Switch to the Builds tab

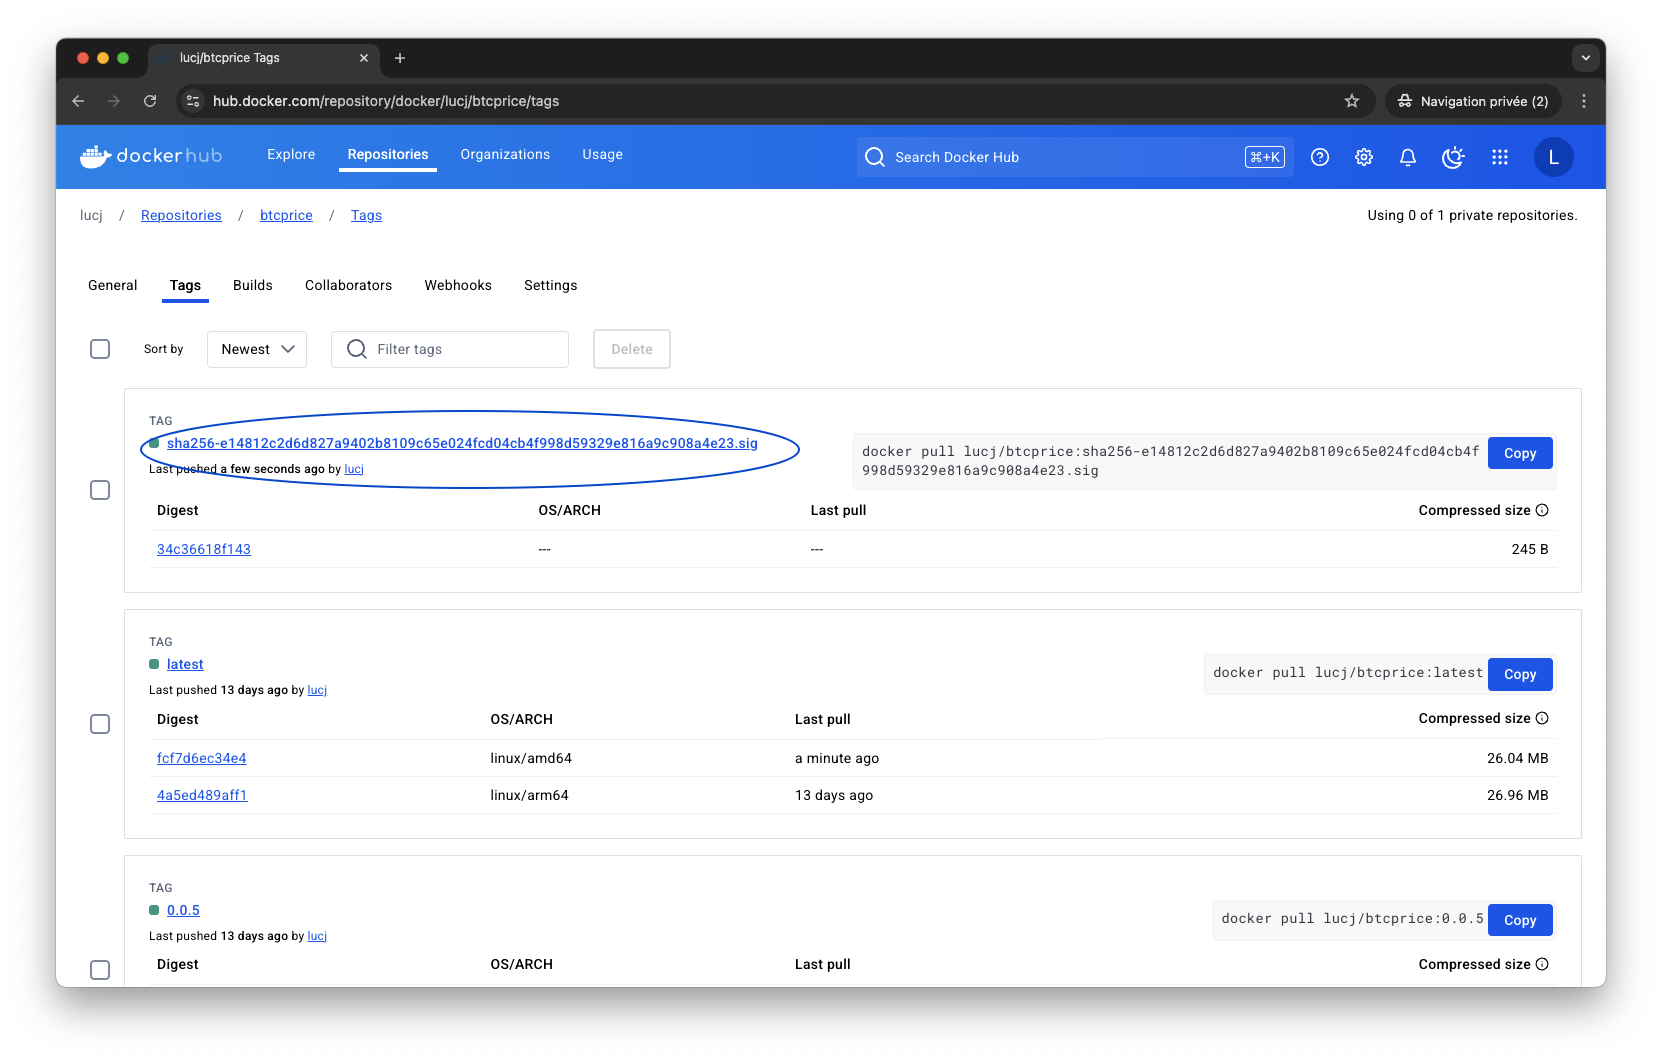(x=252, y=285)
